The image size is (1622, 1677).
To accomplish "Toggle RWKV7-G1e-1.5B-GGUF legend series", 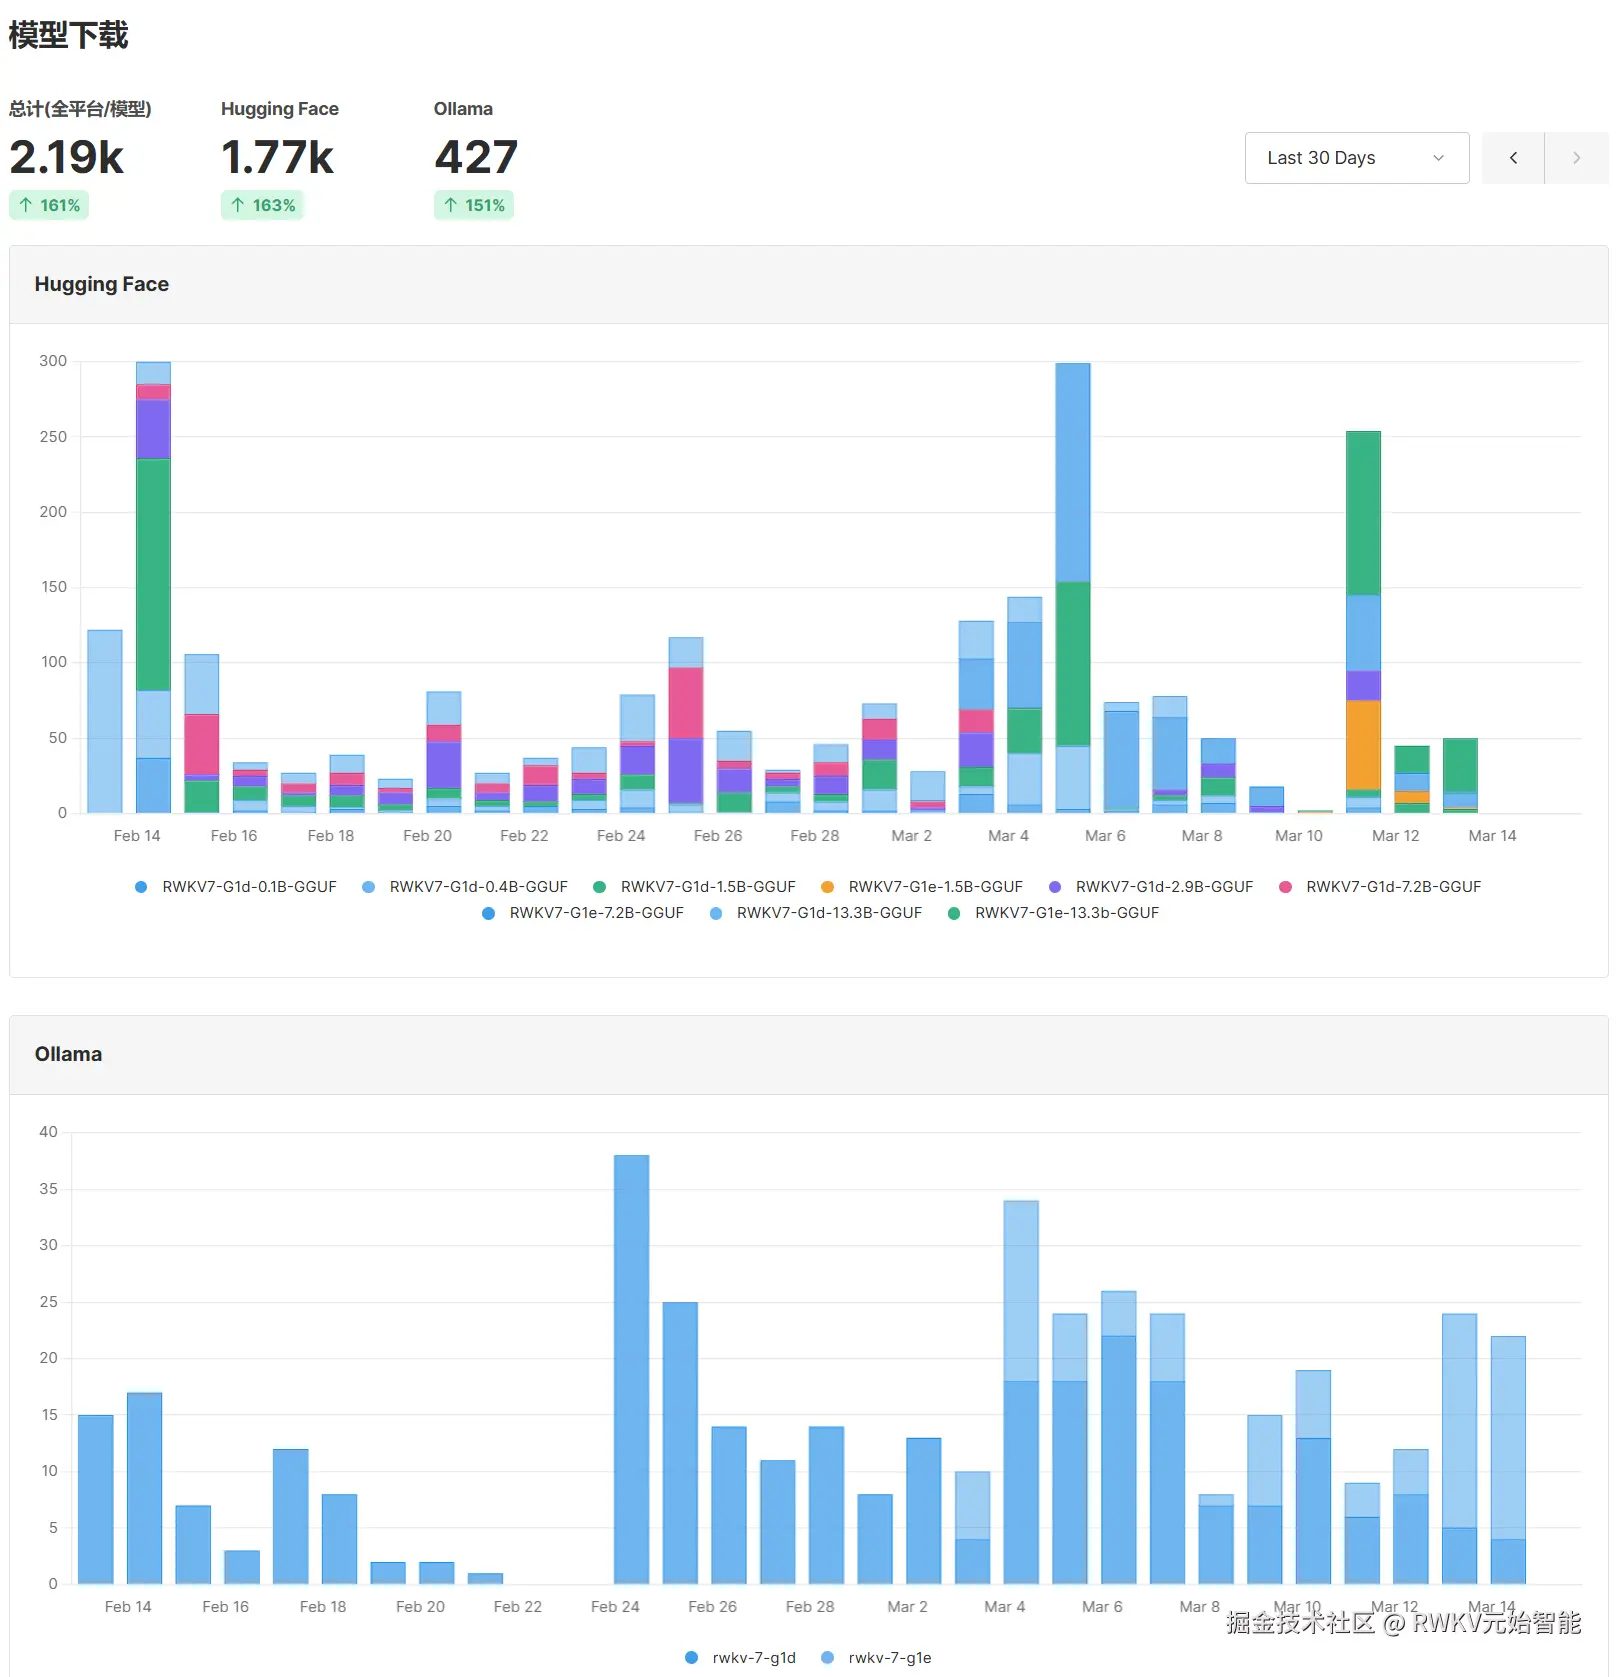I will 922,887.
